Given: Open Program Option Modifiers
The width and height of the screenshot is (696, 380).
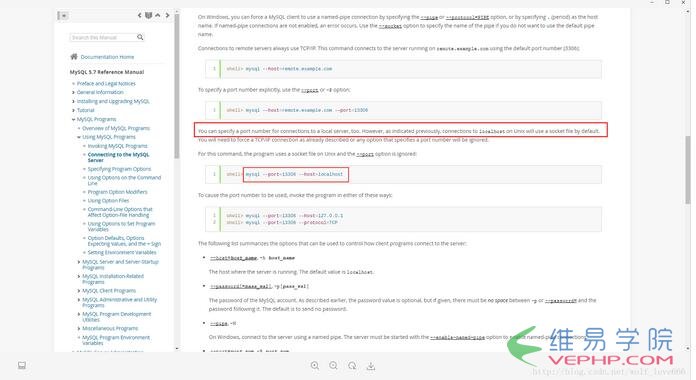Looking at the screenshot, I should point(117,192).
